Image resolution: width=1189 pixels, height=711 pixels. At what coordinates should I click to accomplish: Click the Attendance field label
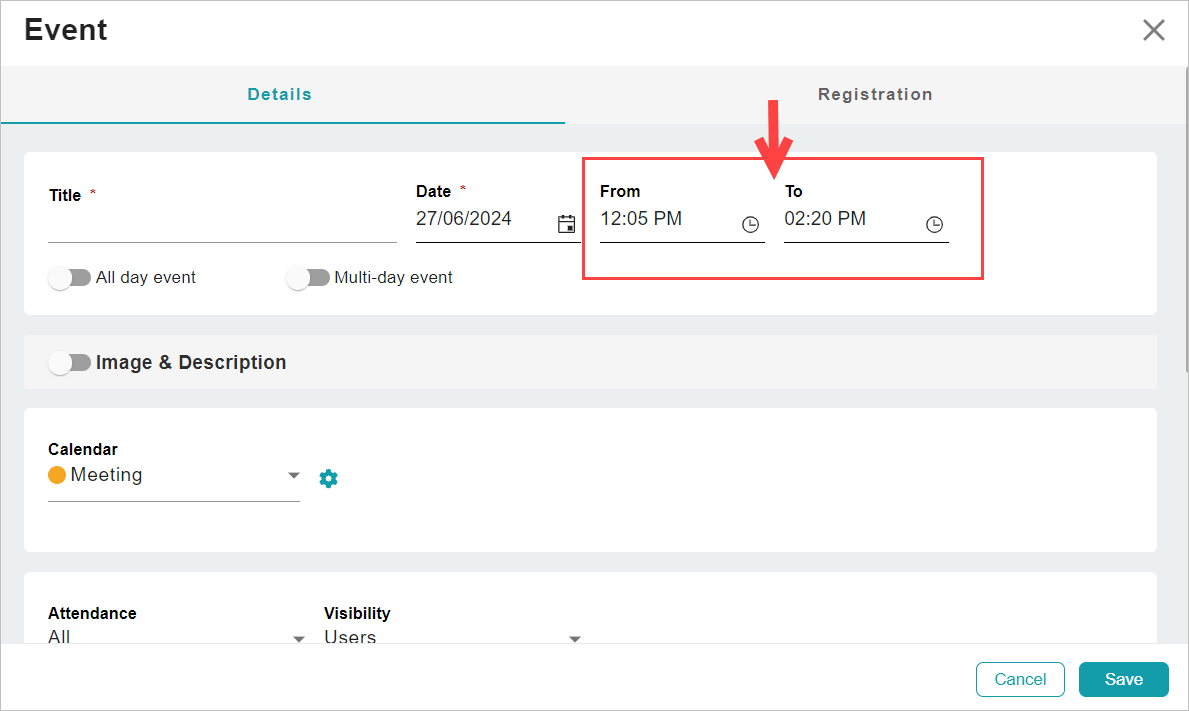coord(93,613)
